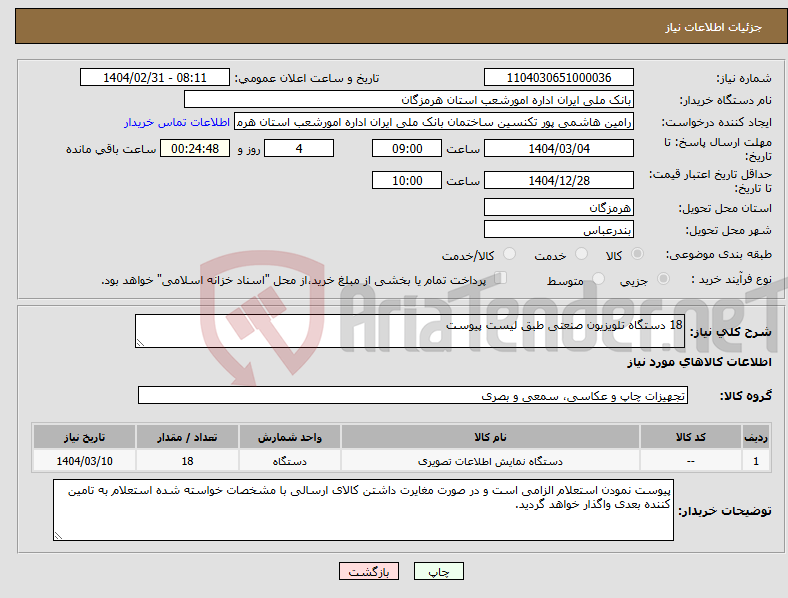This screenshot has width=788, height=598.
Task: Select the جزیی purchase type radio
Action: [663, 279]
